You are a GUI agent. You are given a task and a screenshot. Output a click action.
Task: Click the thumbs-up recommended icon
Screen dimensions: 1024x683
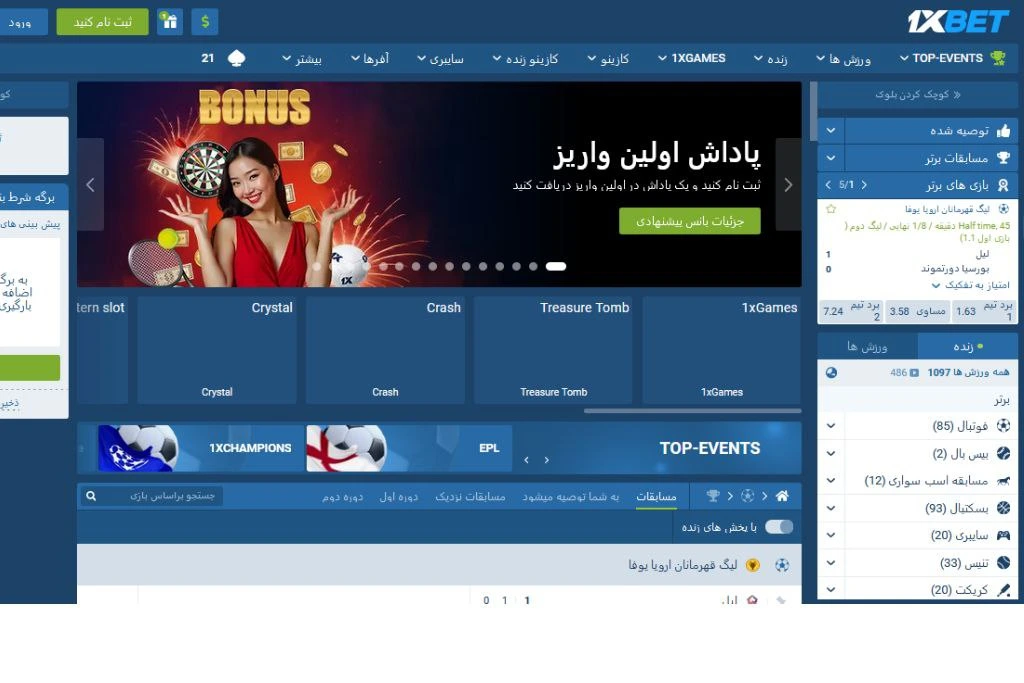click(1004, 131)
